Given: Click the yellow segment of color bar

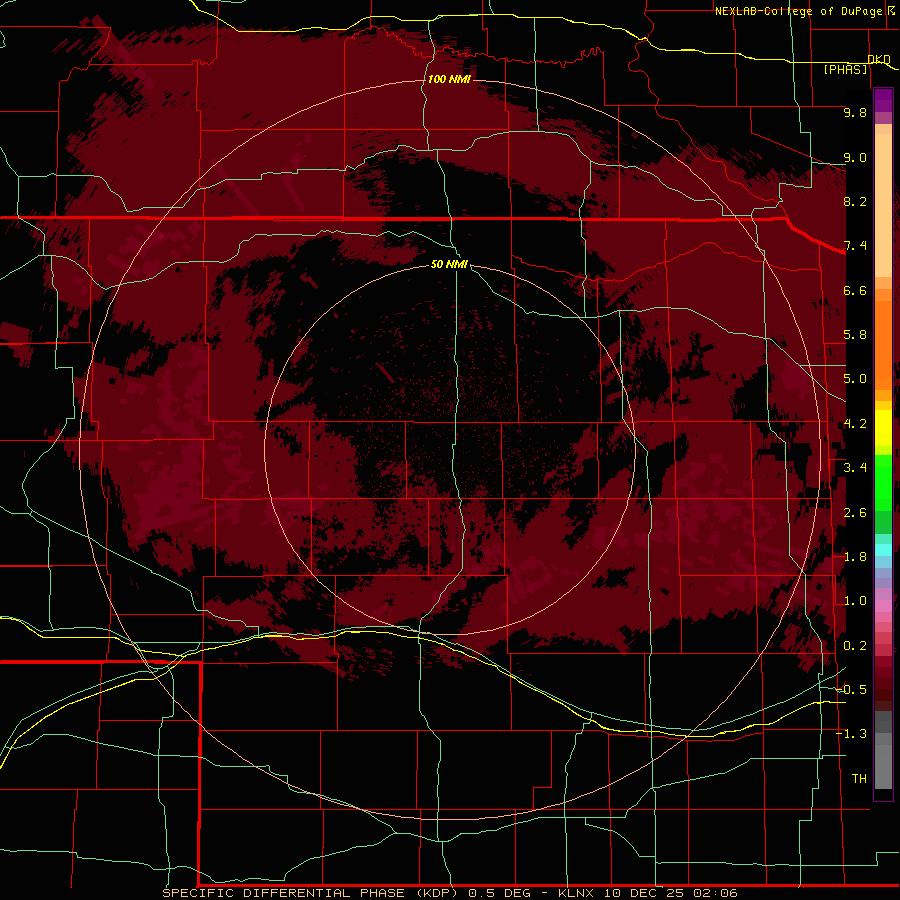Looking at the screenshot, I should pos(883,428).
